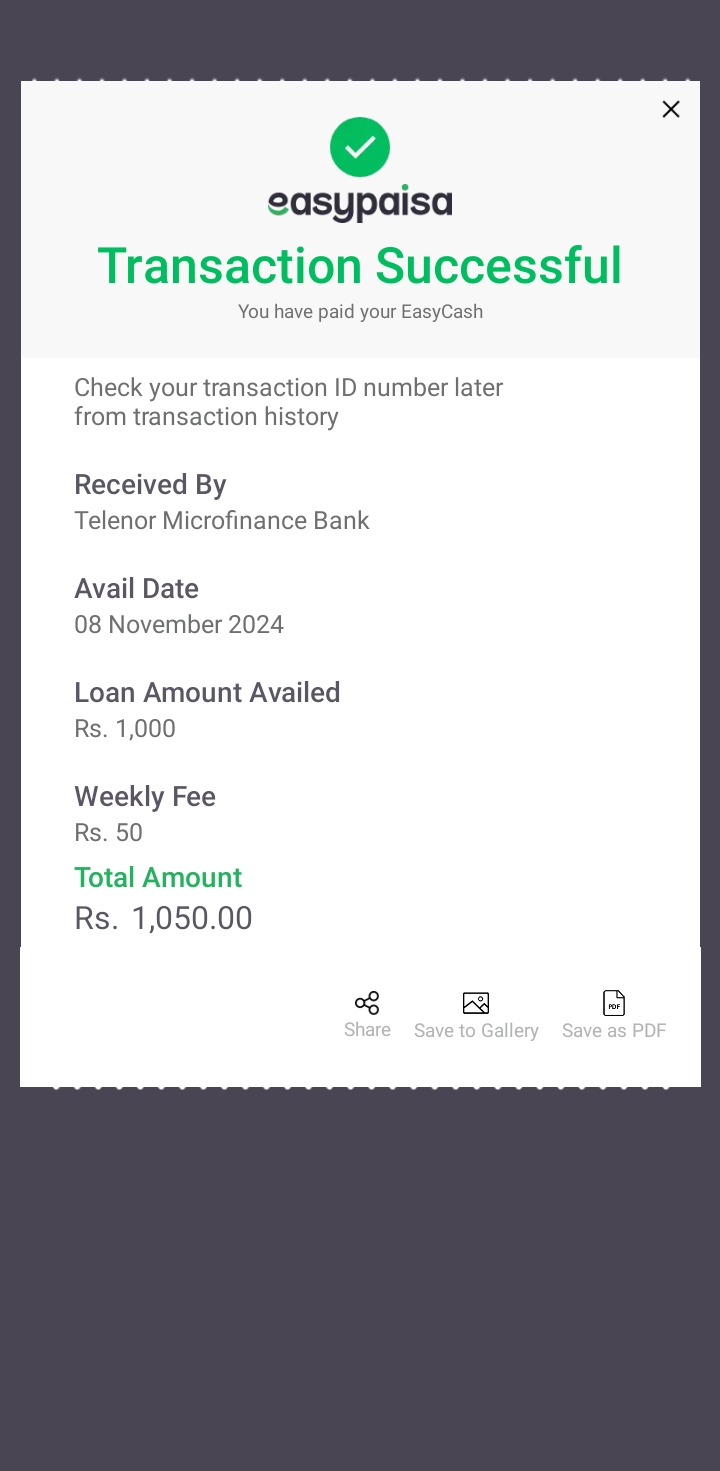Image resolution: width=720 pixels, height=1471 pixels.
Task: Tap the transaction ID number notice
Action: pos(288,402)
